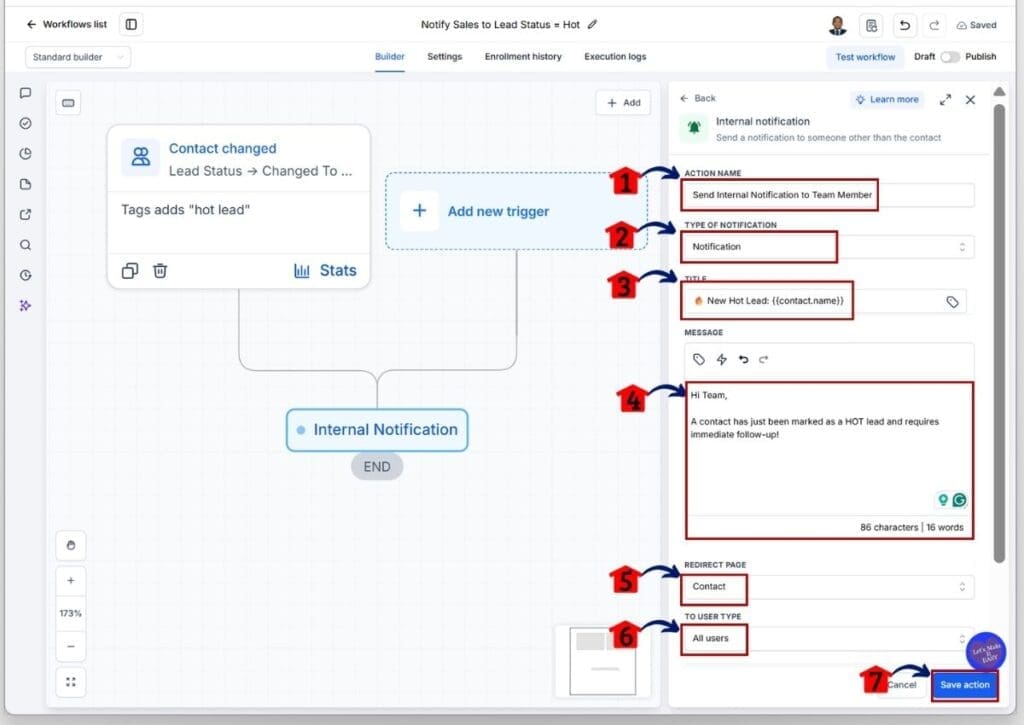Go back to Workflows list
Image resolution: width=1024 pixels, height=725 pixels.
click(x=66, y=24)
